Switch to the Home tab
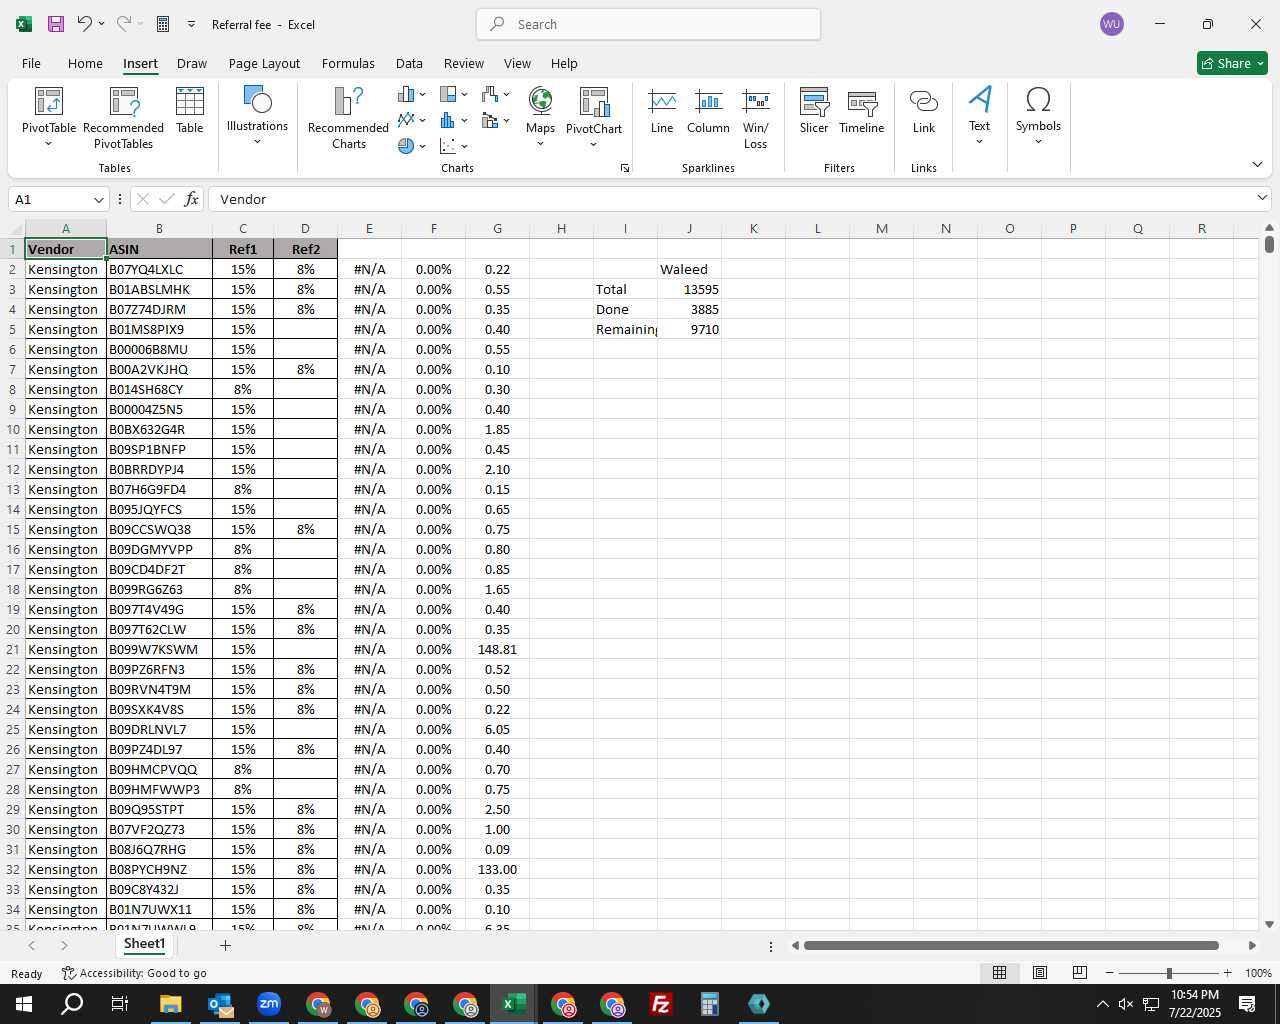 click(x=85, y=63)
